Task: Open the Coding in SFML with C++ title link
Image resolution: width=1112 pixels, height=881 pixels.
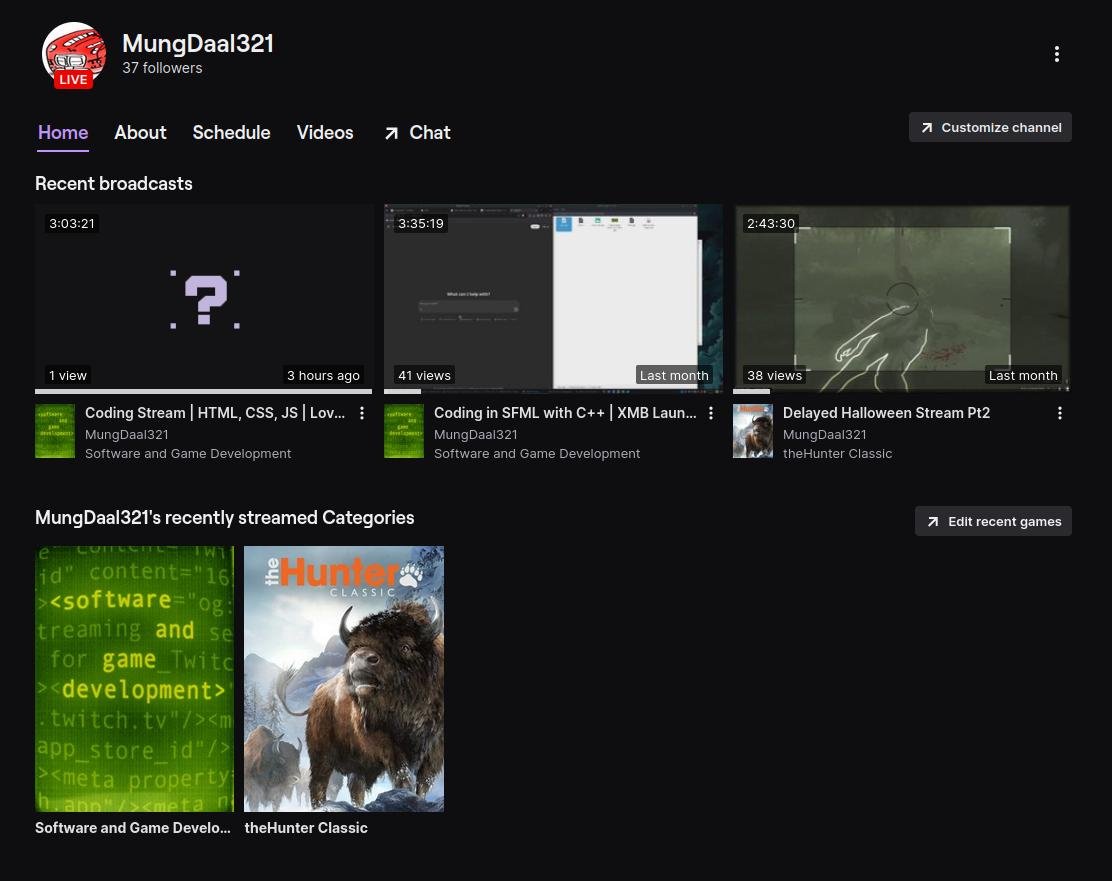Action: [565, 413]
